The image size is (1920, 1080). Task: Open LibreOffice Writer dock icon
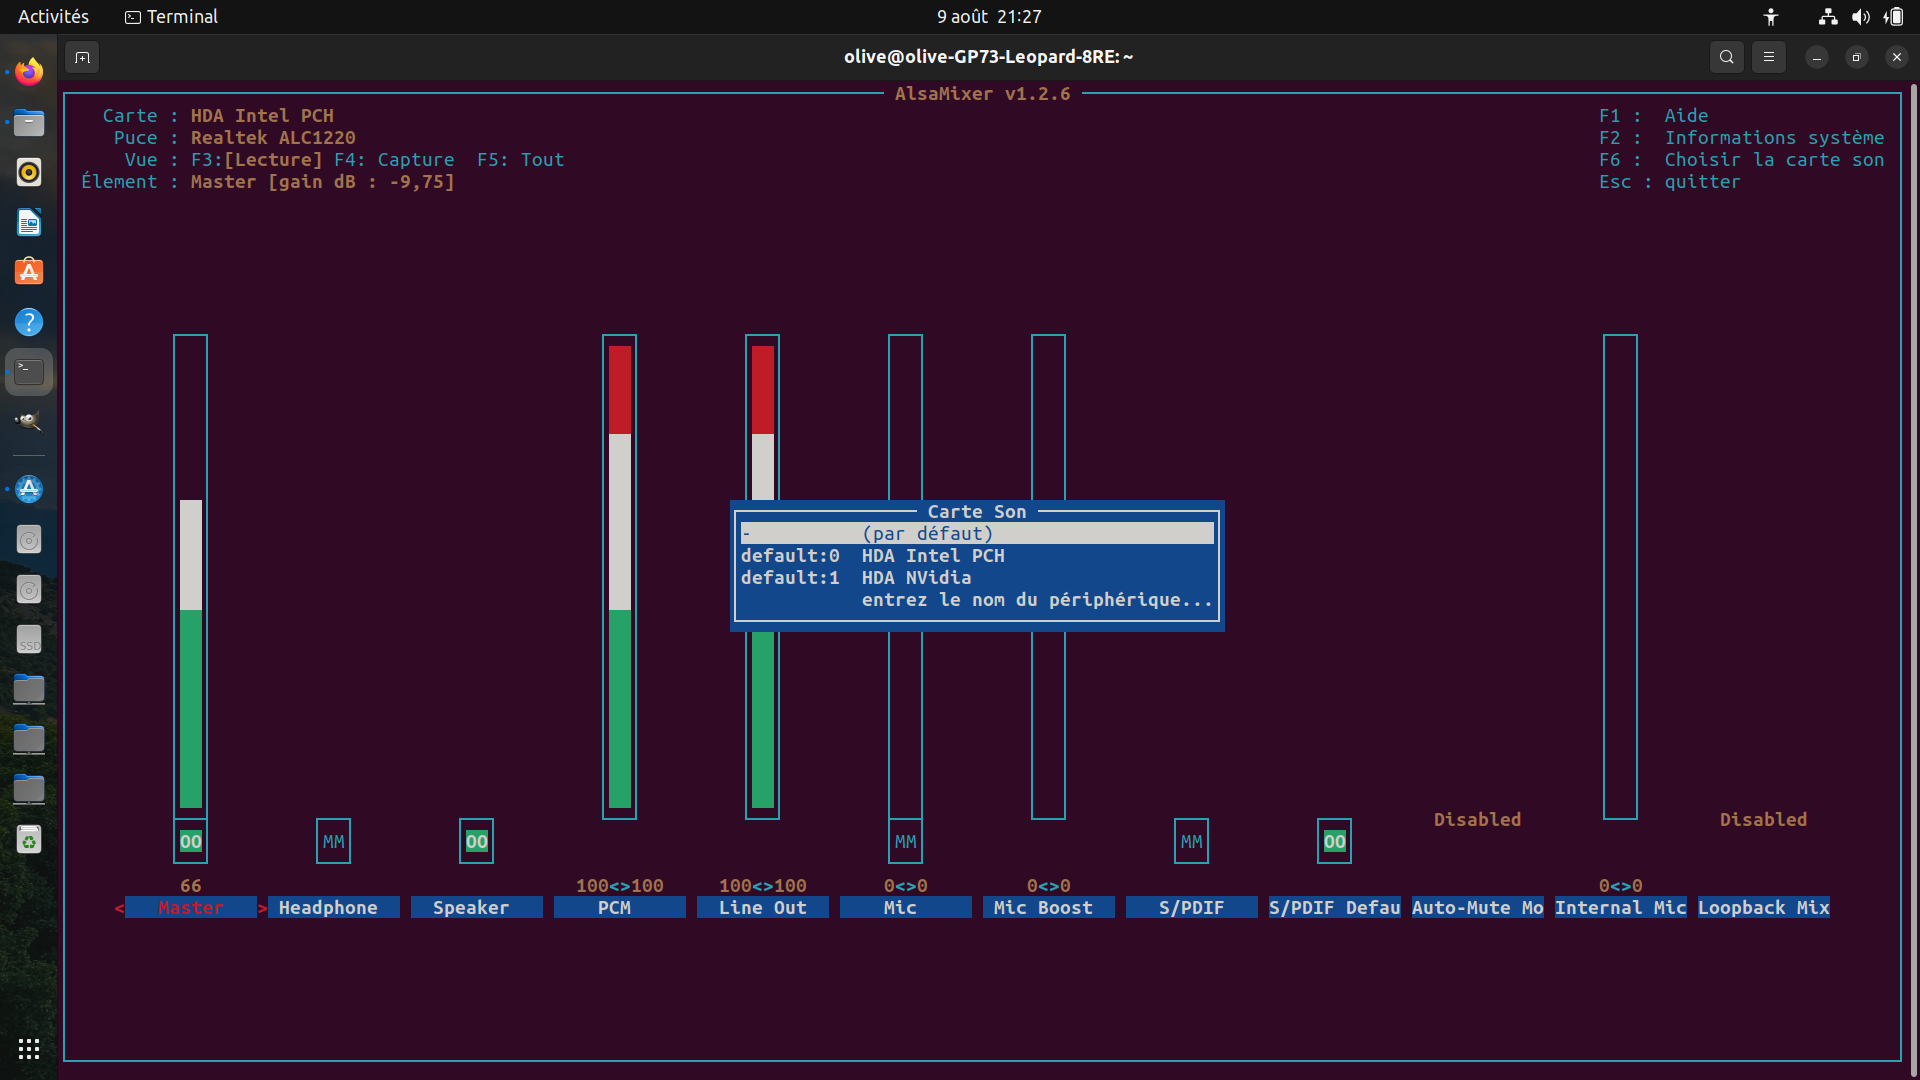[29, 222]
